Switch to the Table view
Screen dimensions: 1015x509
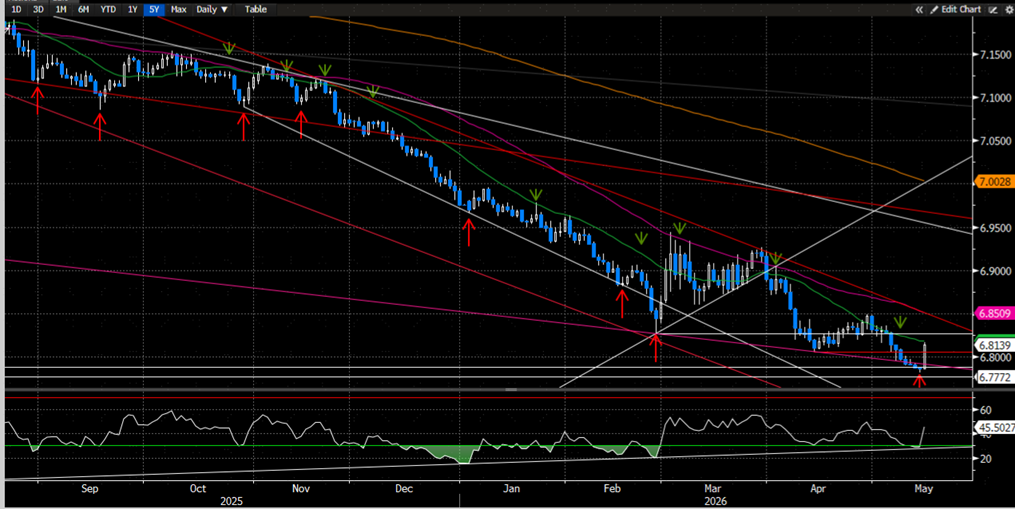tap(256, 9)
